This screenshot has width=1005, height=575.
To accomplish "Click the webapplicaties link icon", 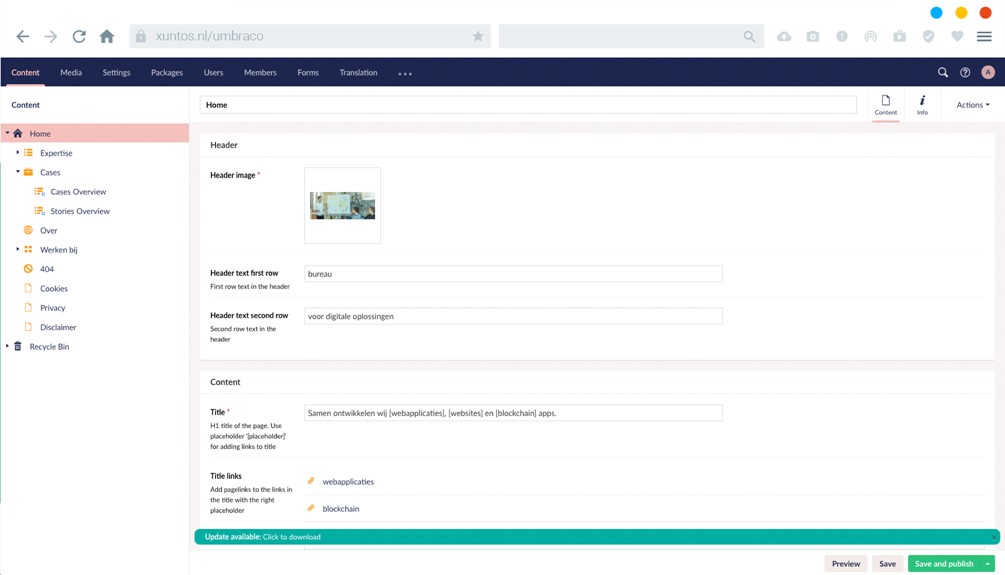I will click(x=311, y=481).
